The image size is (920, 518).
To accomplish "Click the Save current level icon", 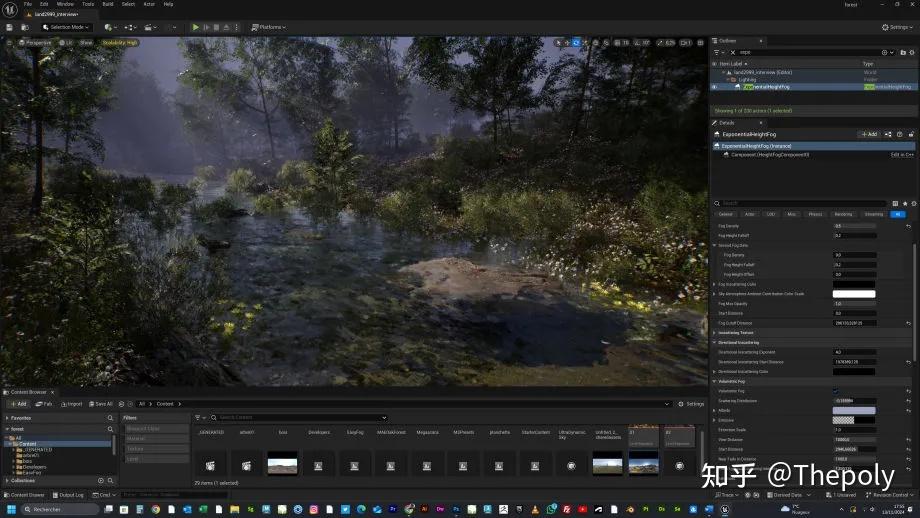I will pyautogui.click(x=9, y=27).
